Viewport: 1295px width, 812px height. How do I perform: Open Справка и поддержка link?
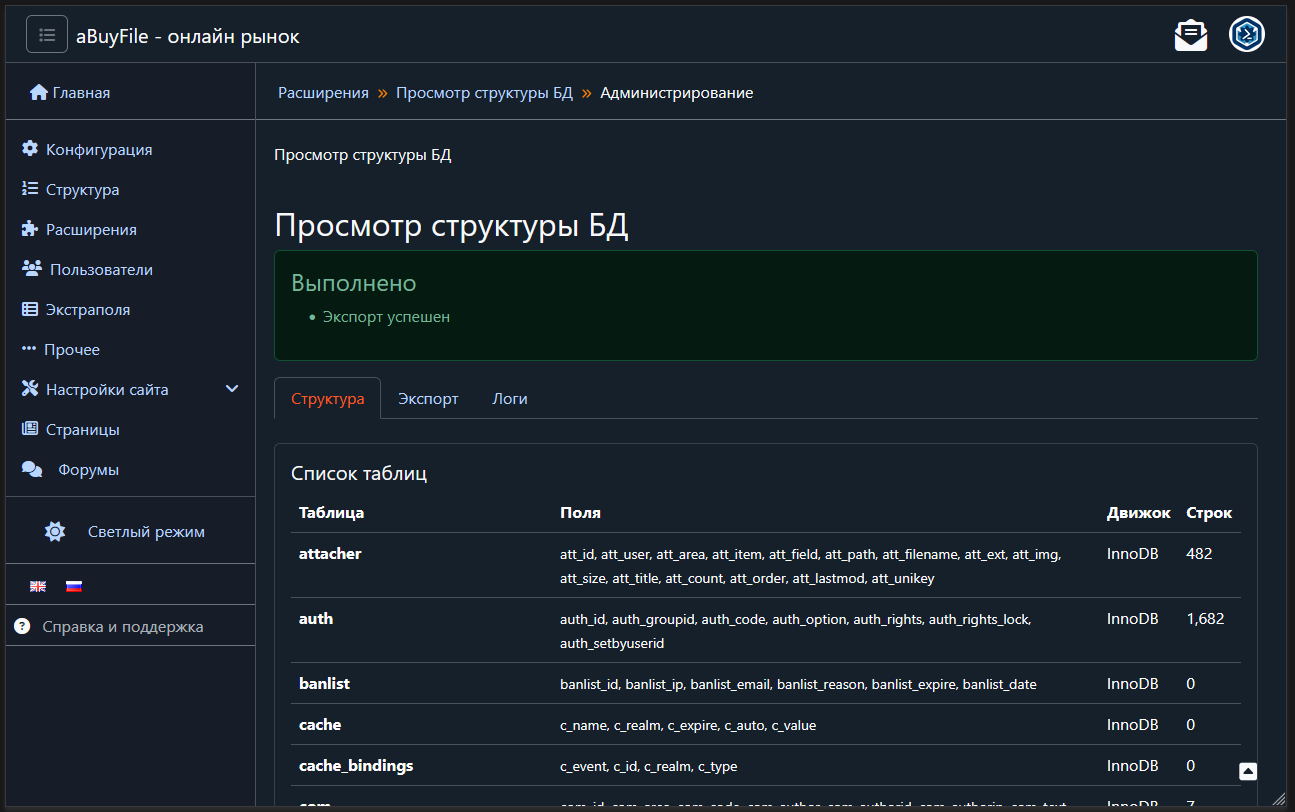coord(123,627)
